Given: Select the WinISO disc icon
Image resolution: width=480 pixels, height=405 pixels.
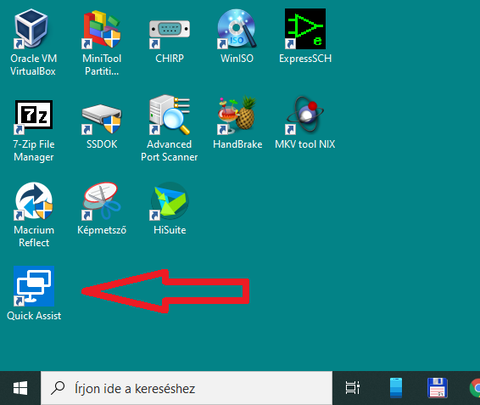Looking at the screenshot, I should pos(237,29).
